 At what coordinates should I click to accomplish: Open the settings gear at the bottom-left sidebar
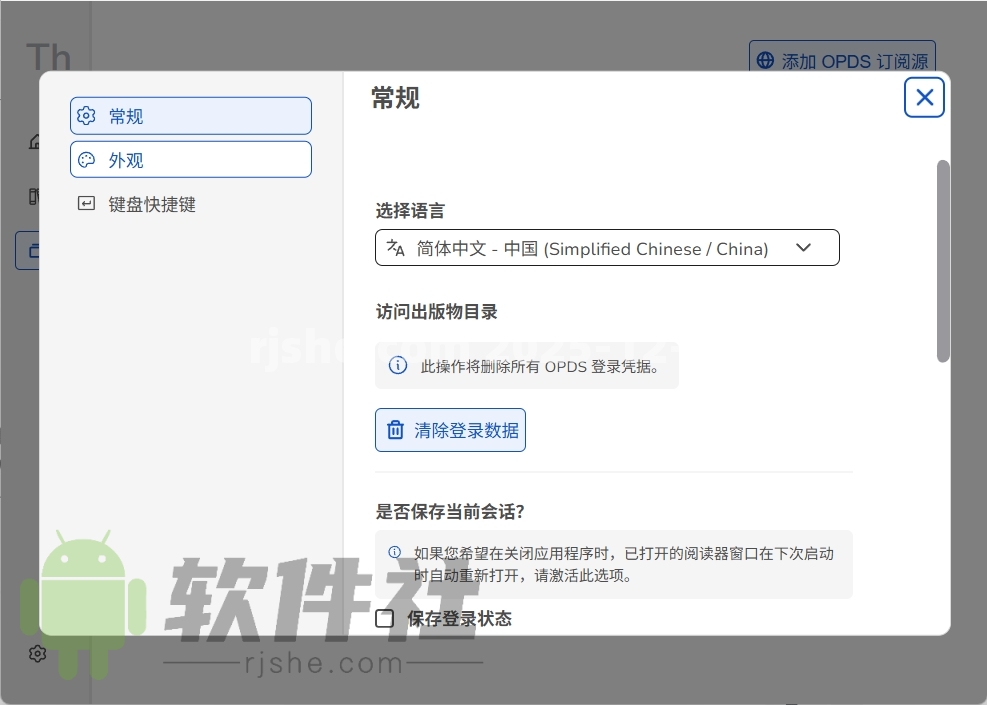pos(37,653)
